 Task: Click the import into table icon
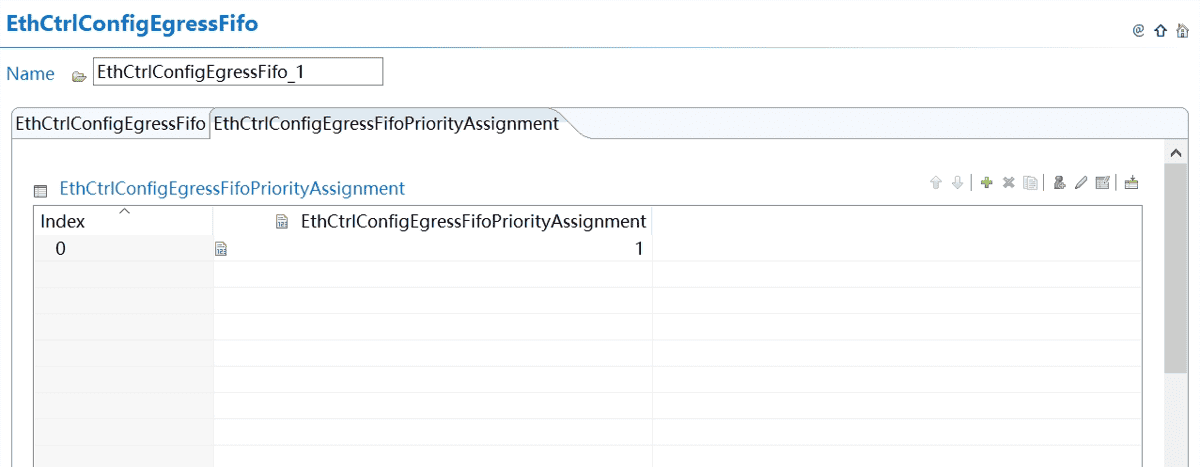pos(1131,183)
